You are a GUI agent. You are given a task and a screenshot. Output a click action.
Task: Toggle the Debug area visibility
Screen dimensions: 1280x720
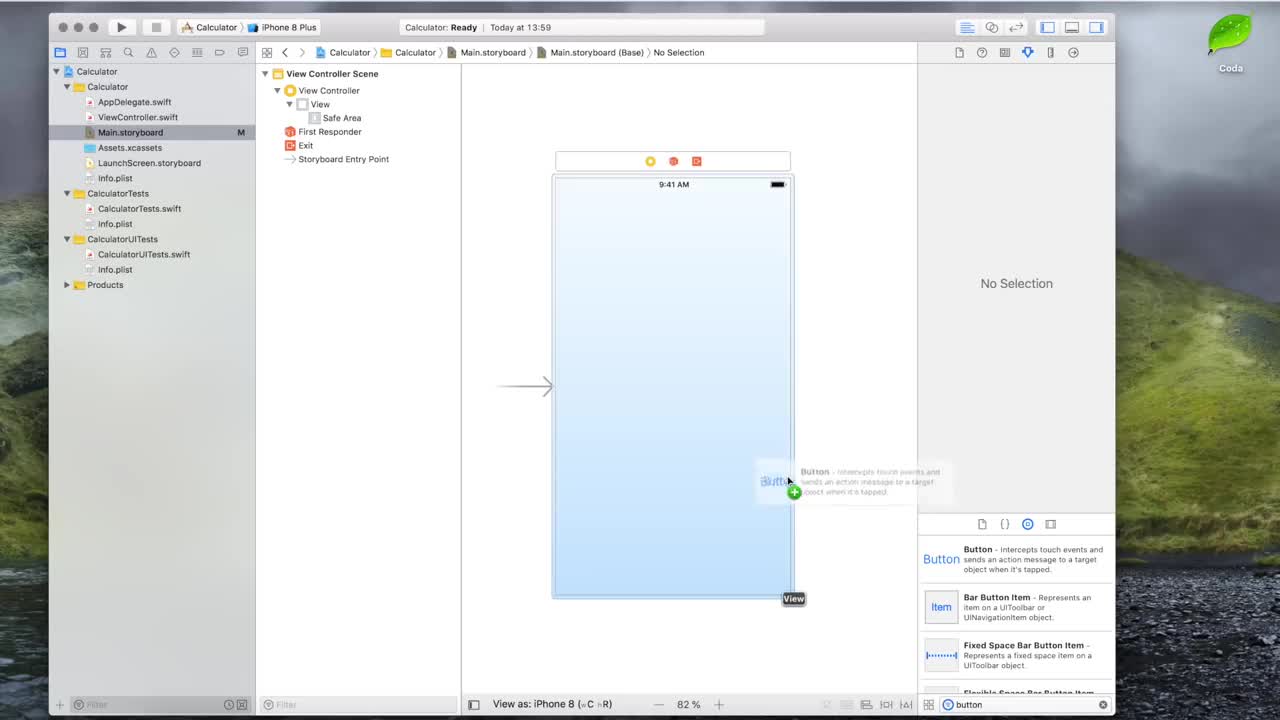pos(1071,27)
